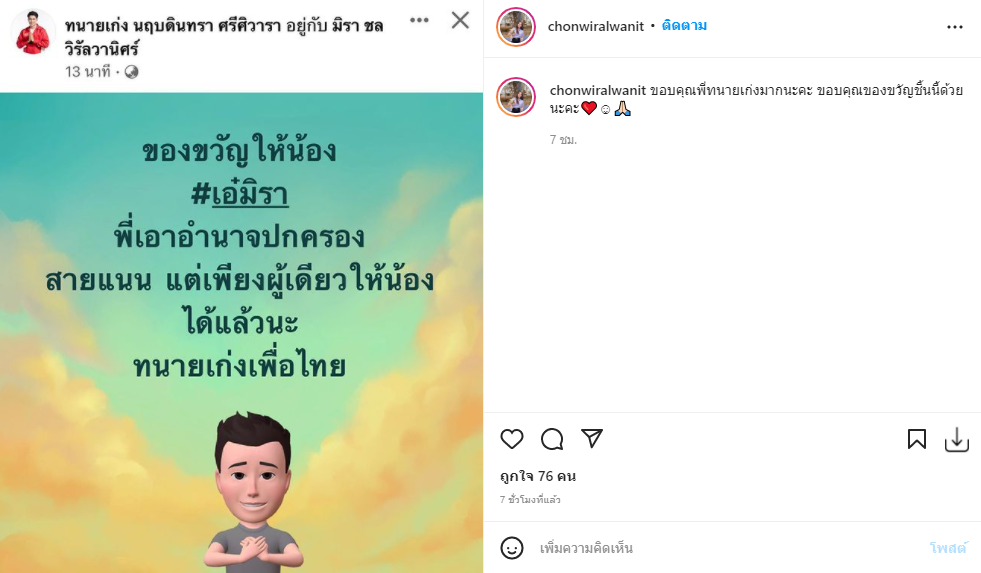Screen dimensions: 981x573
Task: Click the 13 นาที post timestamp
Action: pos(88,72)
